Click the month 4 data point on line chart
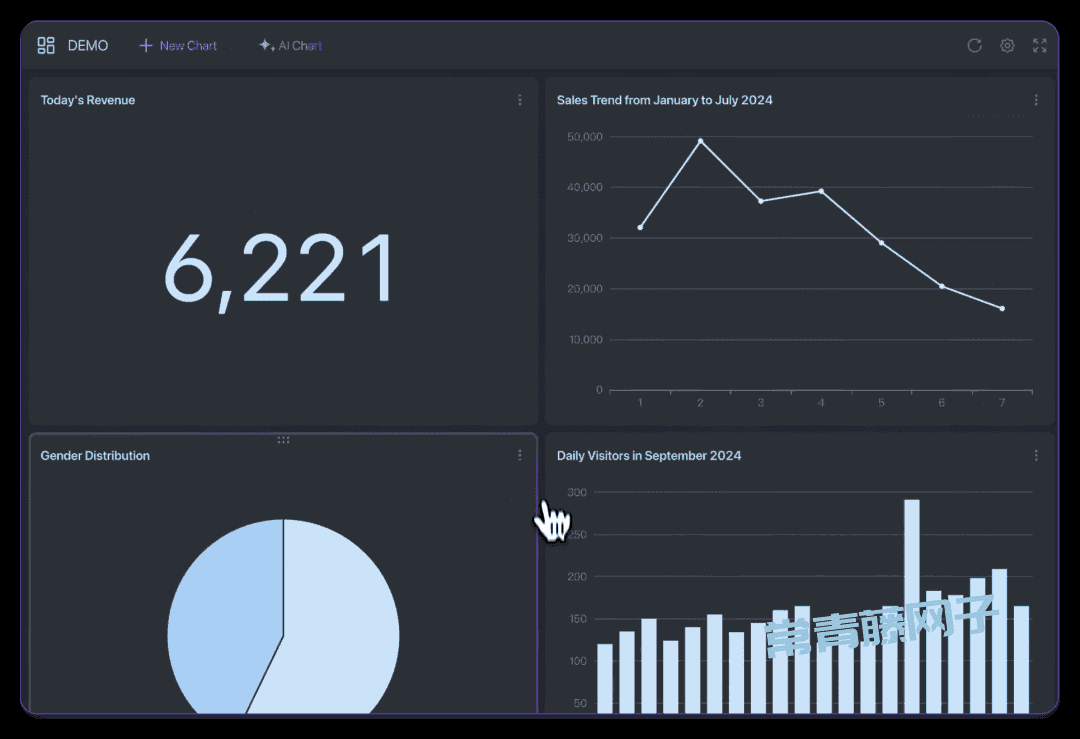The height and width of the screenshot is (739, 1080). tap(821, 191)
